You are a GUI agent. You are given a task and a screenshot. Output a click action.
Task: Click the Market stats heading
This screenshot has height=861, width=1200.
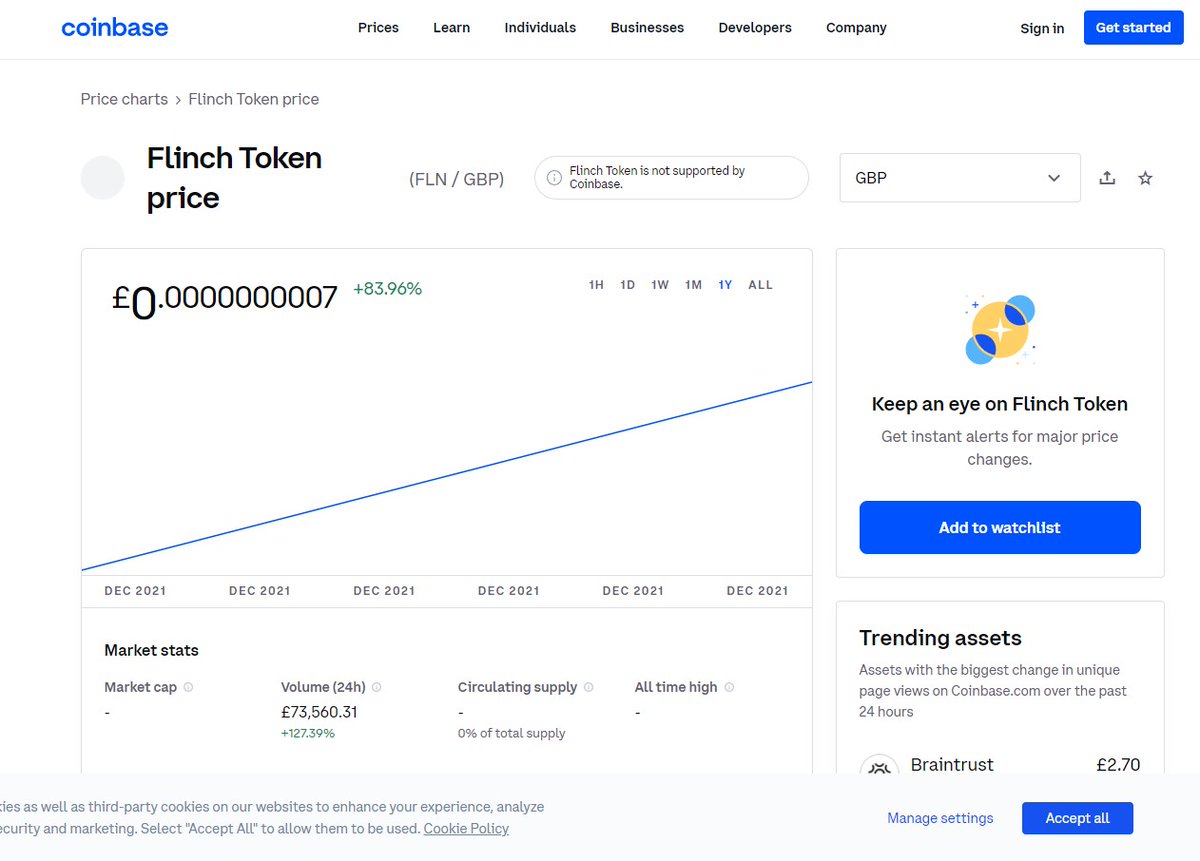tap(151, 650)
